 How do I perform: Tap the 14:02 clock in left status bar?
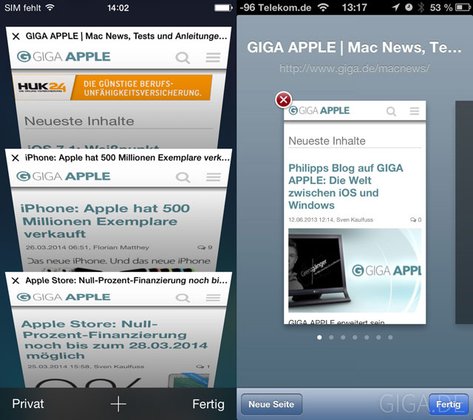(x=118, y=8)
